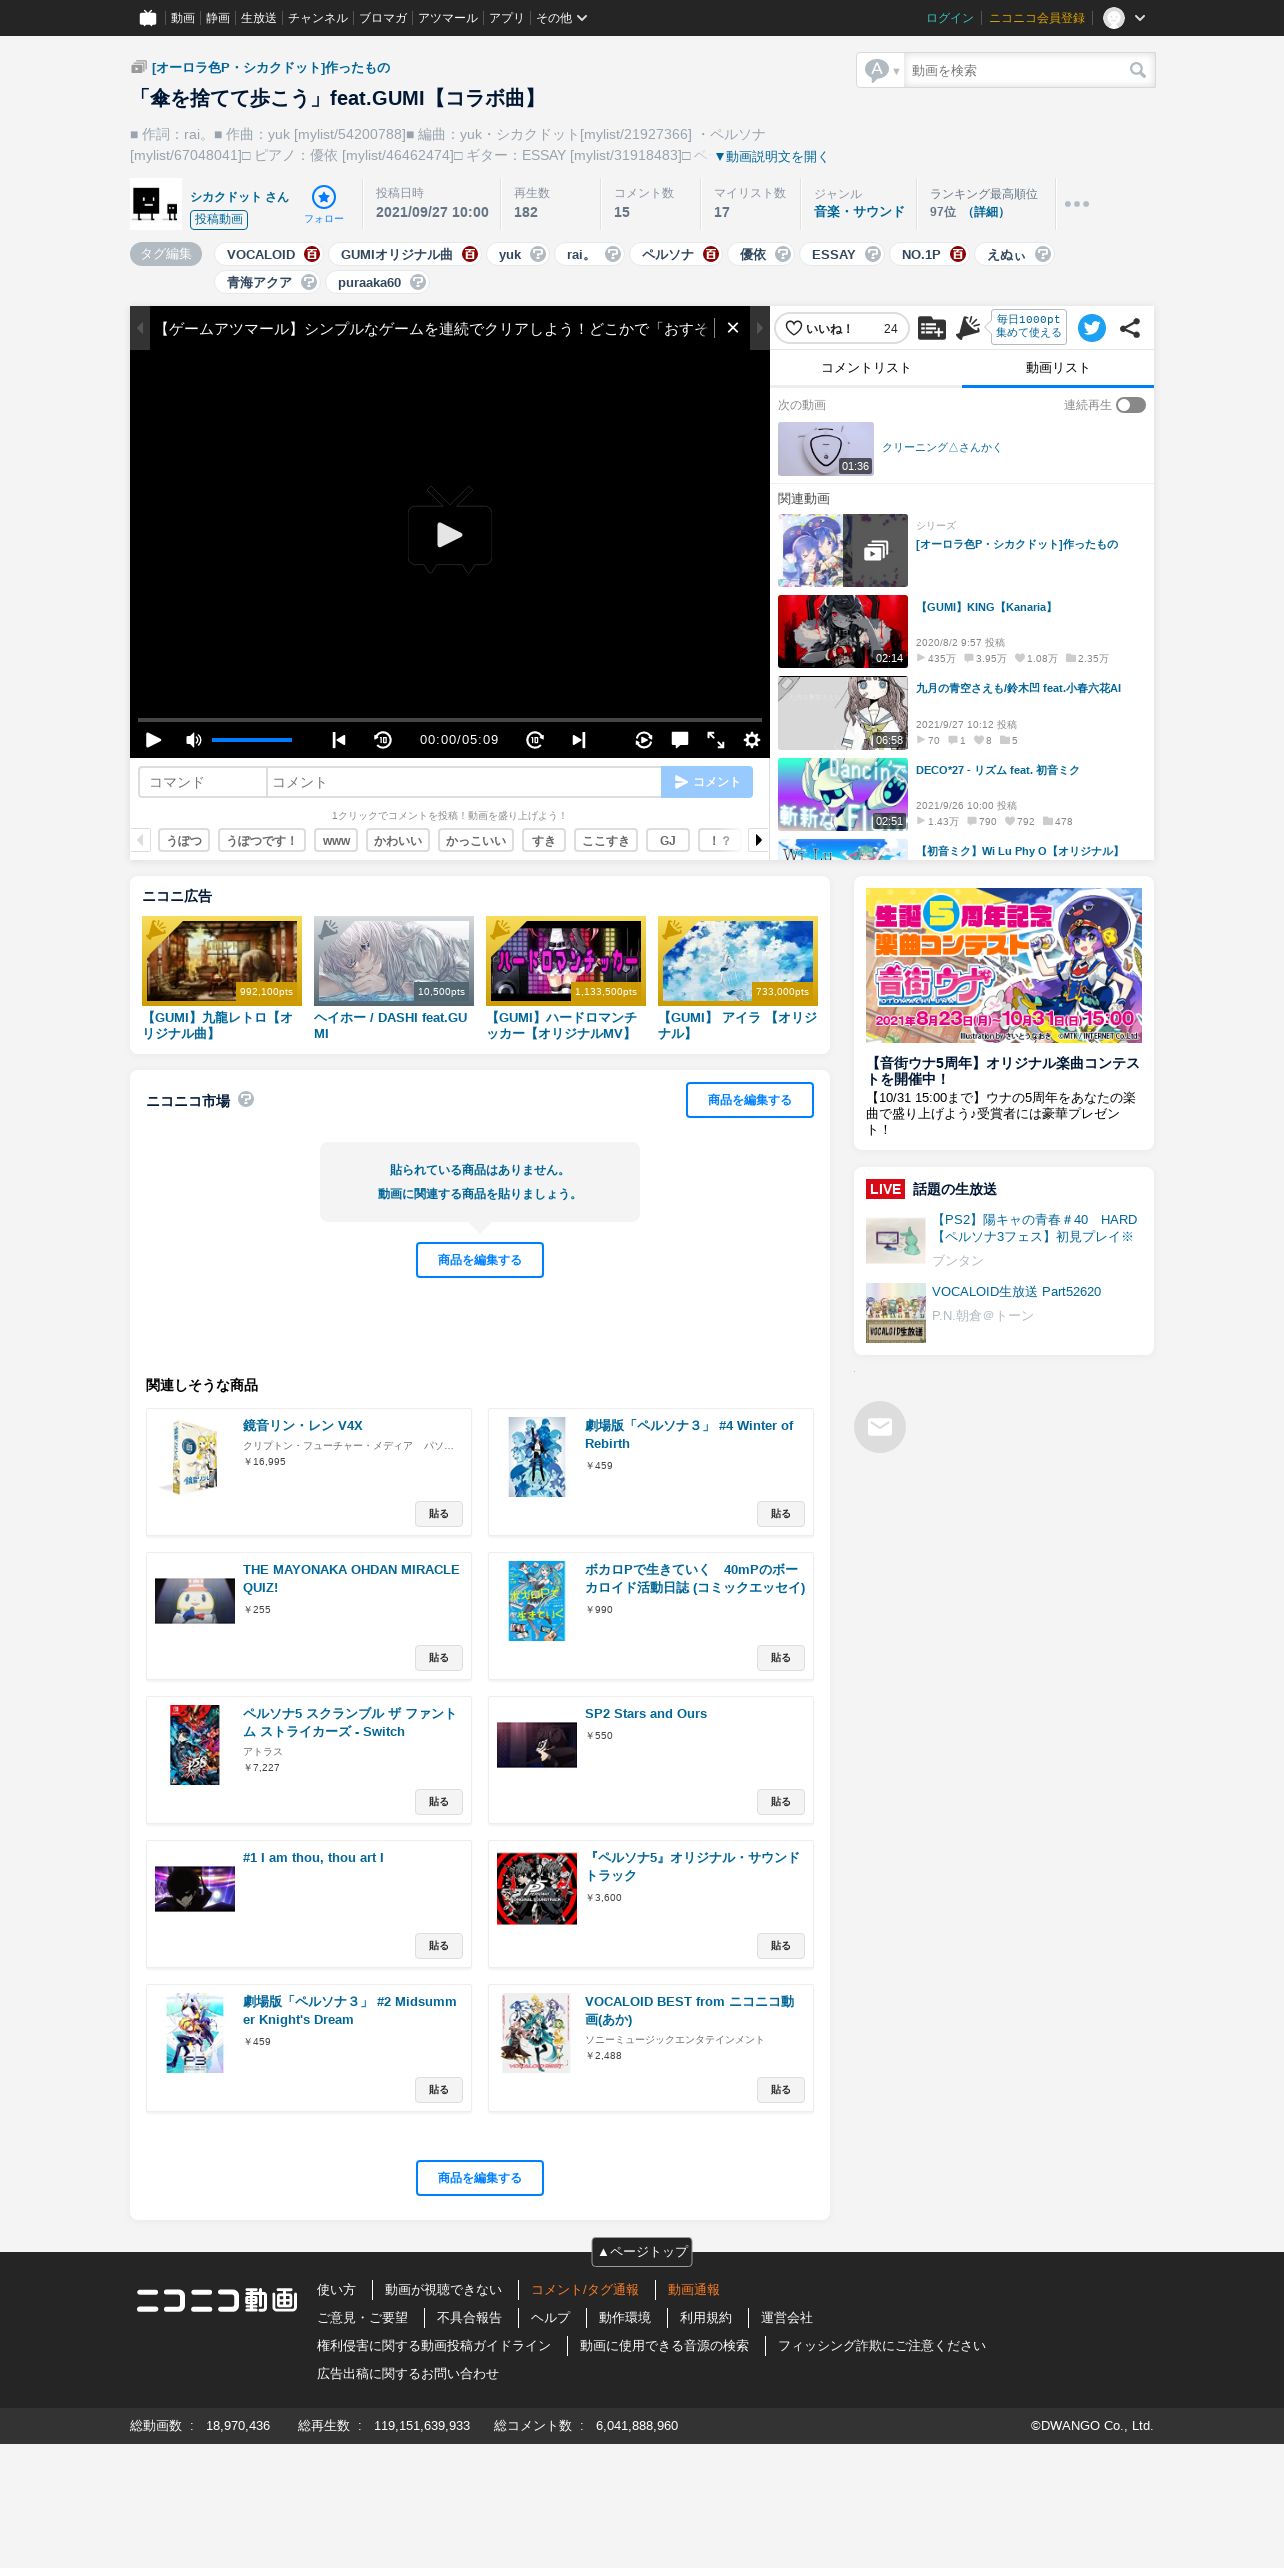The height and width of the screenshot is (2568, 1284).
Task: Jump to start with the previous-track icon
Action: [x=339, y=740]
